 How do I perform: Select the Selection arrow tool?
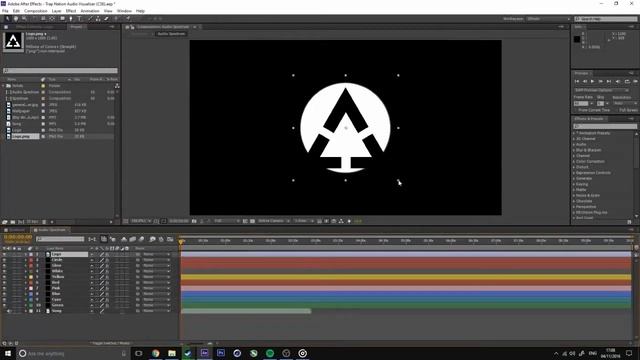[x=7, y=19]
